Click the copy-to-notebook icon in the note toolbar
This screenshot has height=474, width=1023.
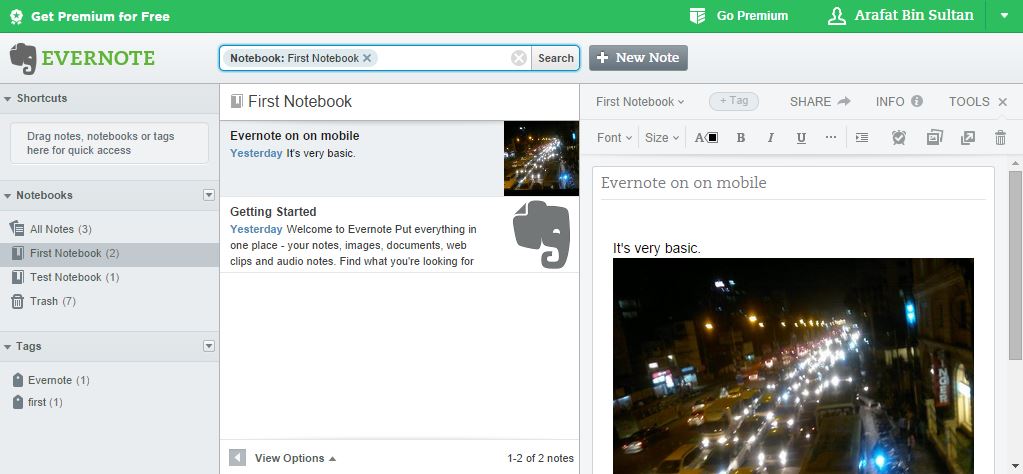pyautogui.click(x=934, y=138)
